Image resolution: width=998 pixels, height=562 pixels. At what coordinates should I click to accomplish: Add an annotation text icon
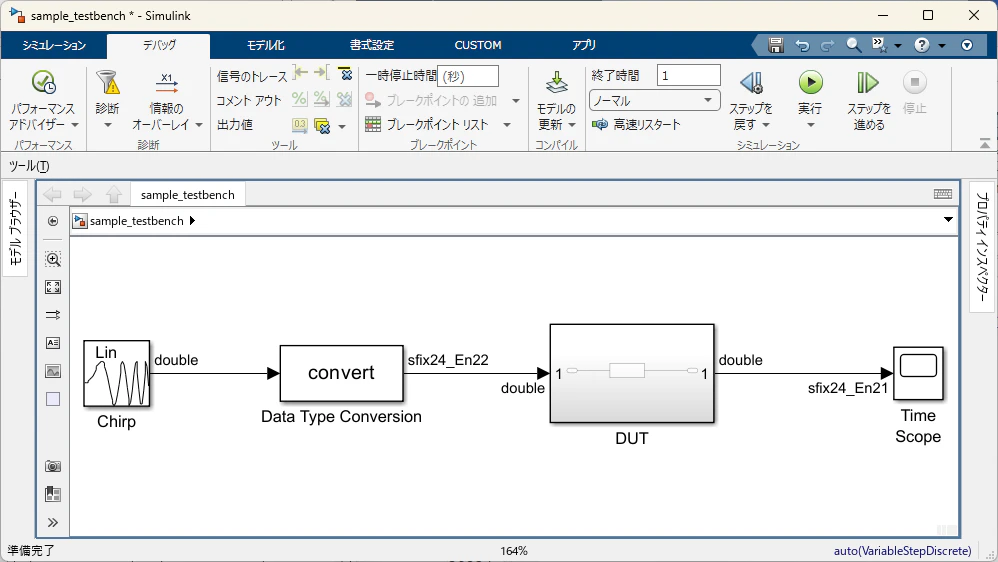pos(53,343)
